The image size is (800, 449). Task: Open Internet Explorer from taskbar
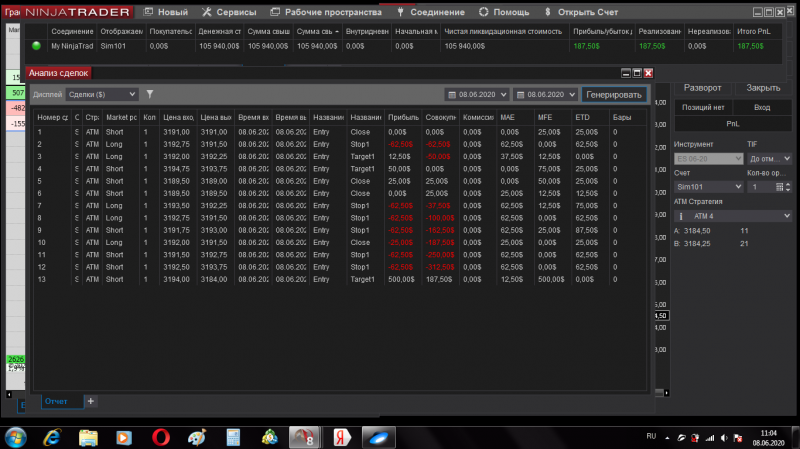coord(52,438)
